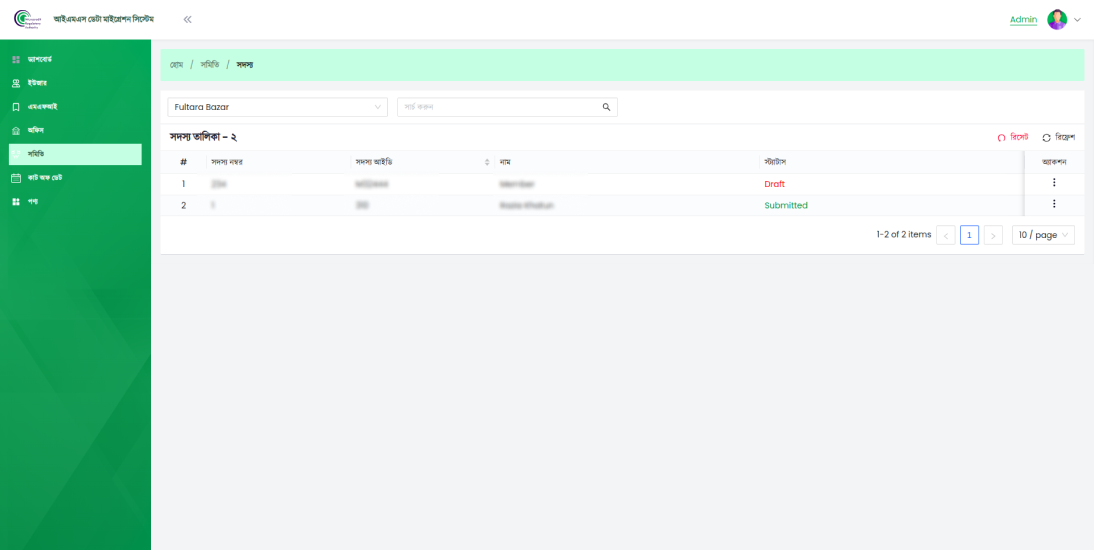
Task: Open ইউজার in the sidebar
Action: click(37, 83)
